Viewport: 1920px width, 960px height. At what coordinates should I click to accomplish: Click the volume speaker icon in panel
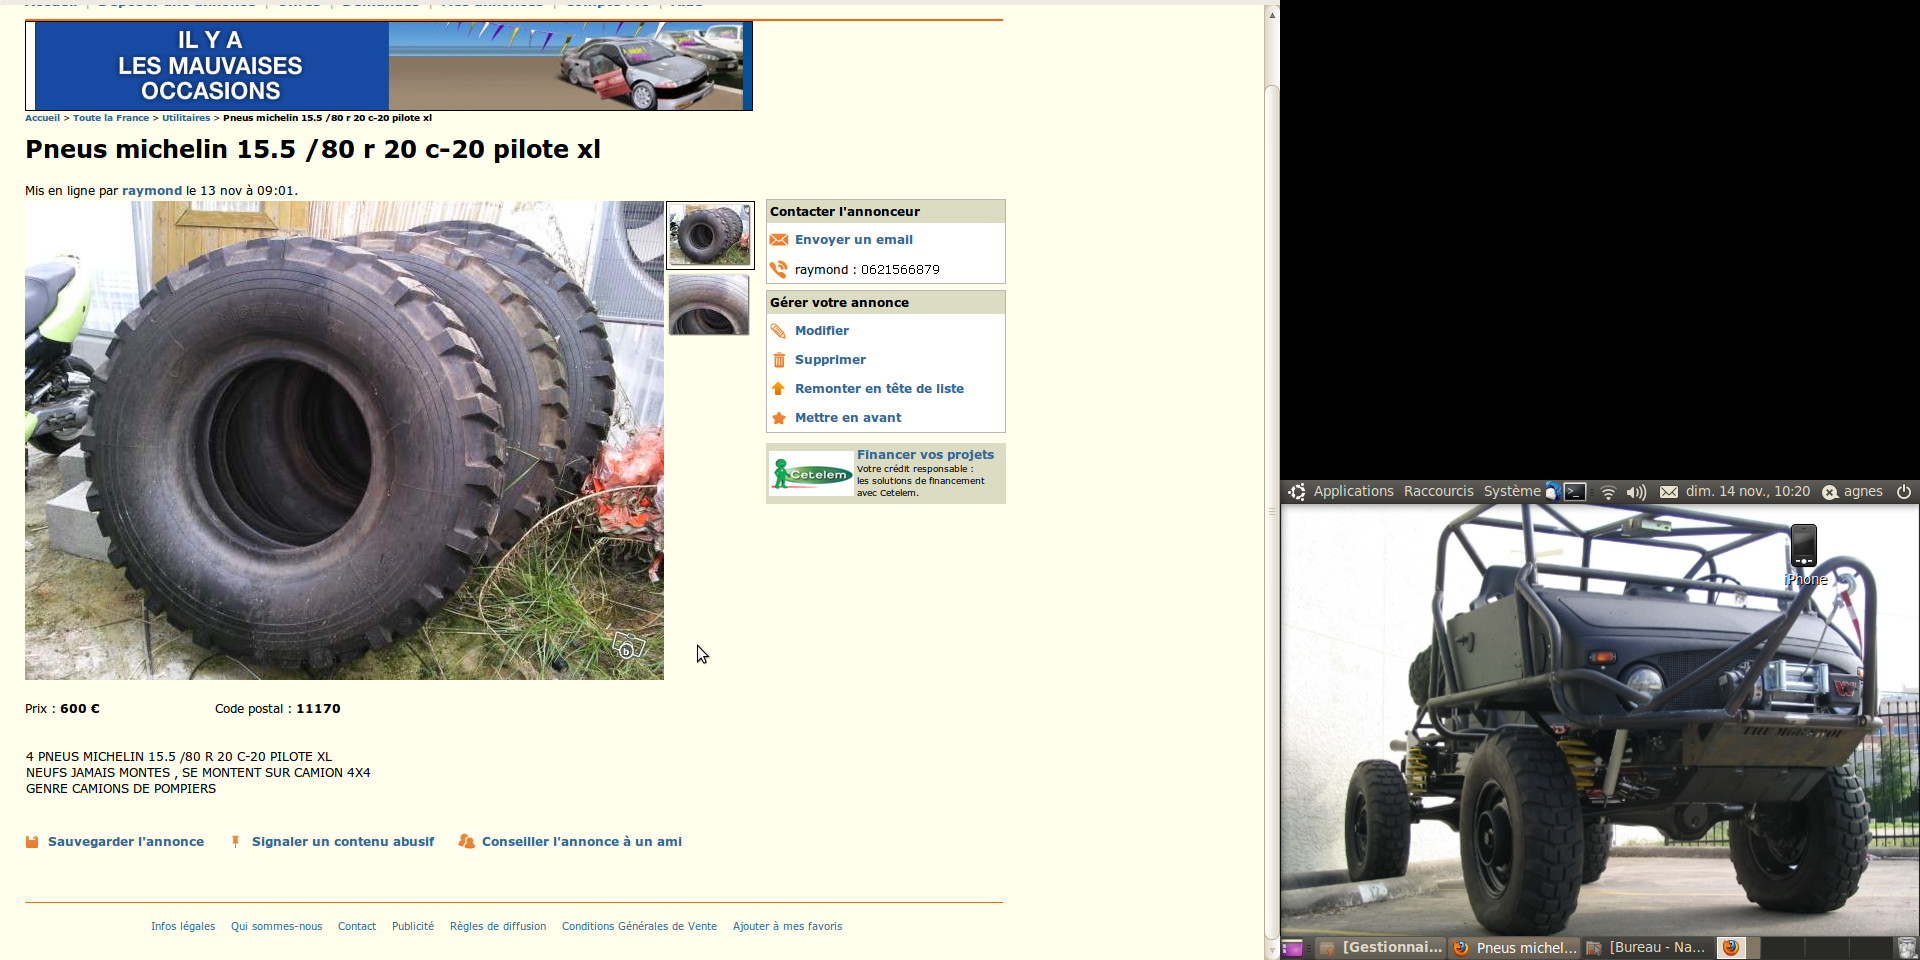click(x=1636, y=492)
